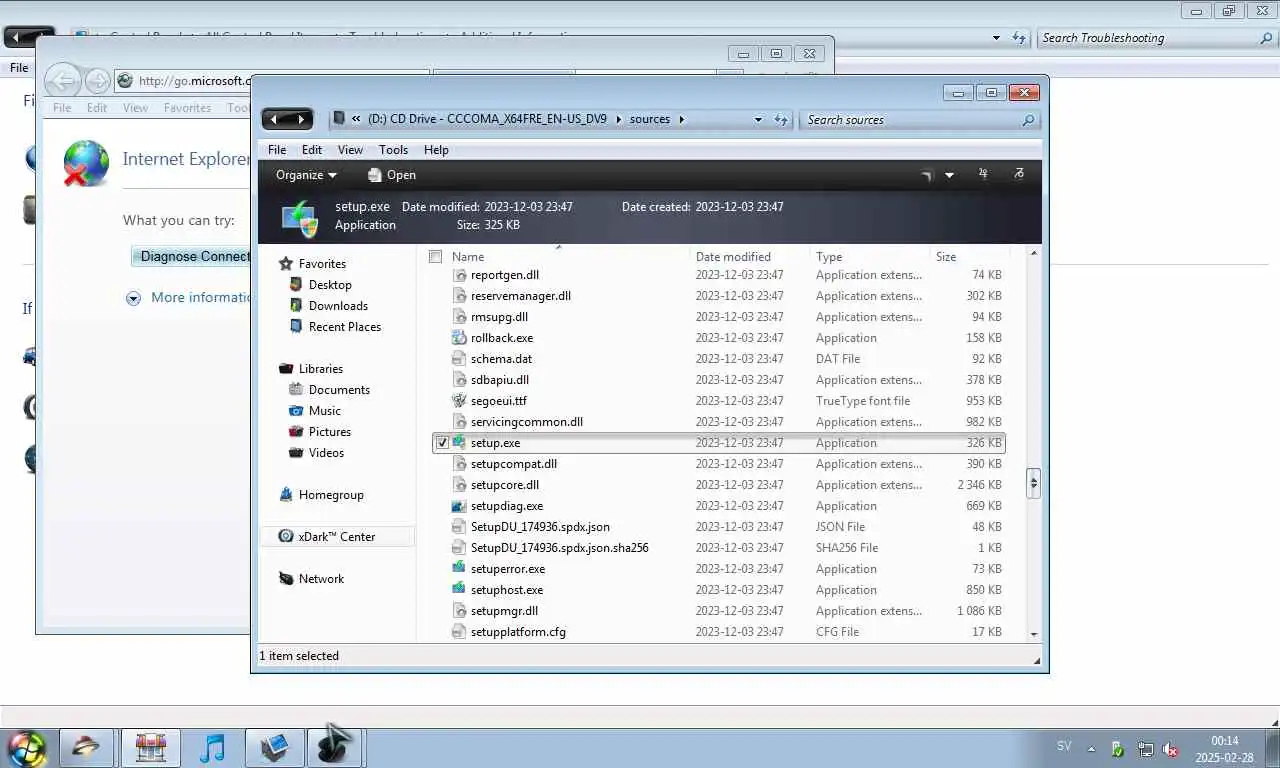This screenshot has width=1280, height=768.
Task: Click Diagnose Connection button in Internet Explorer
Action: tap(192, 256)
